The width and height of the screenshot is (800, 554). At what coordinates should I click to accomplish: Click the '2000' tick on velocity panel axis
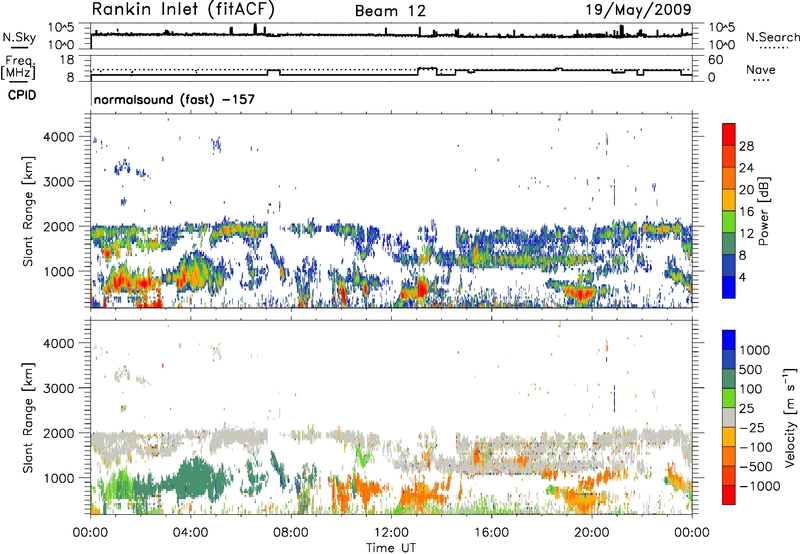[58, 433]
